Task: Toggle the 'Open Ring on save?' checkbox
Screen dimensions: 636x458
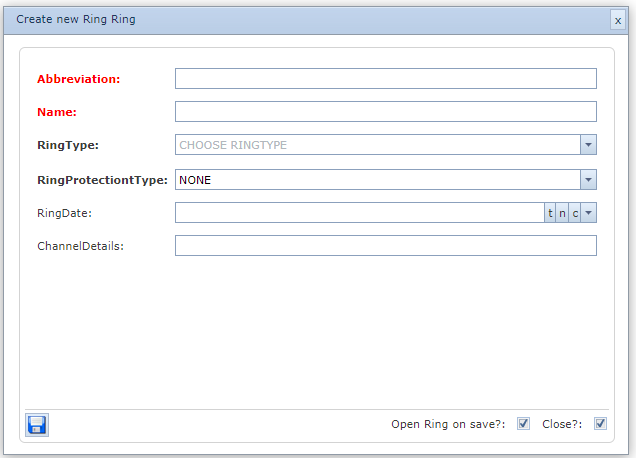Action: point(523,424)
